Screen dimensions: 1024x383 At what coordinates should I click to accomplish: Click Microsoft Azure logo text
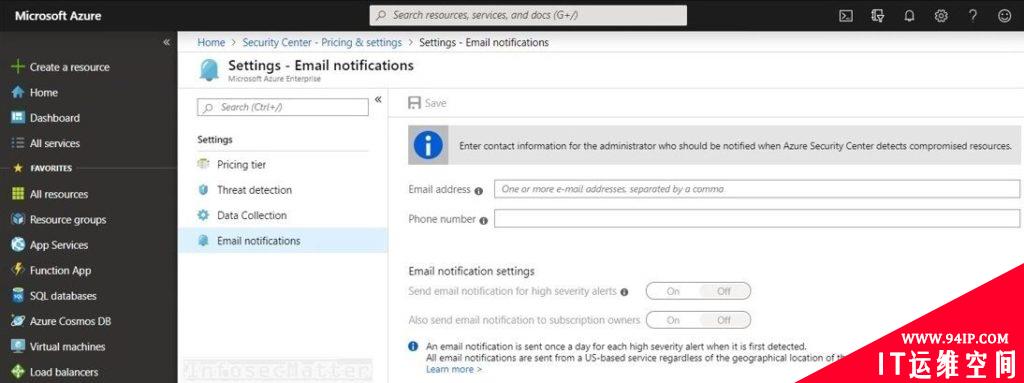click(58, 16)
